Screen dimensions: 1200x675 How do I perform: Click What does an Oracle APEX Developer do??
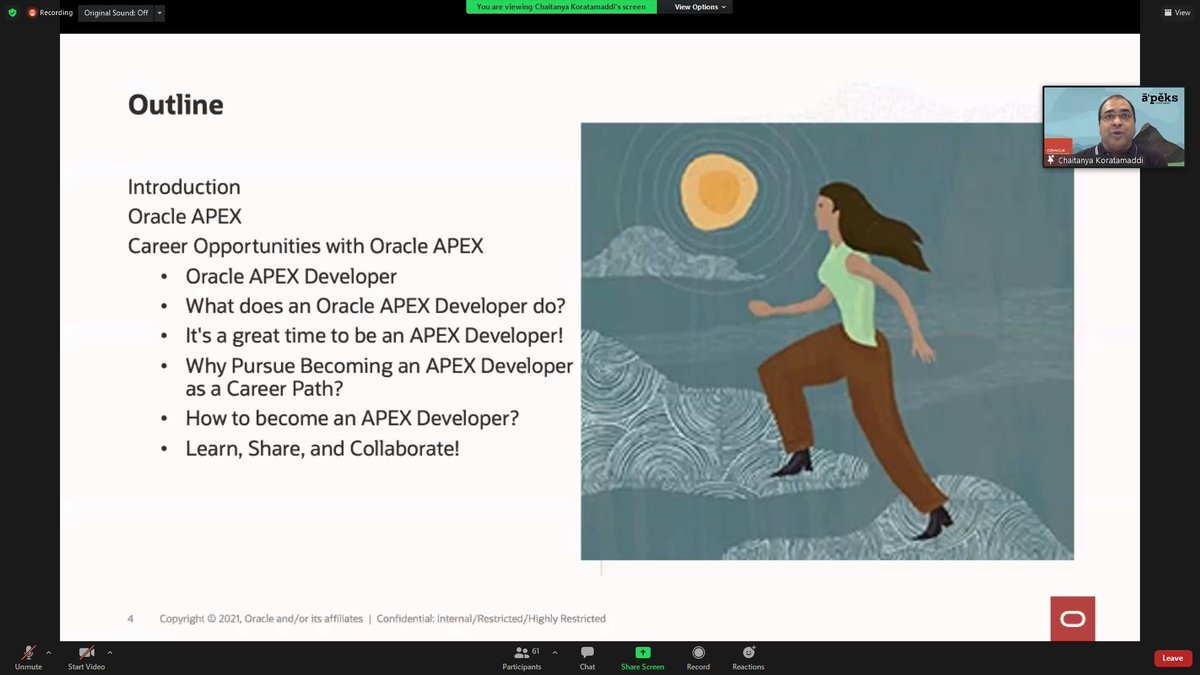point(376,306)
